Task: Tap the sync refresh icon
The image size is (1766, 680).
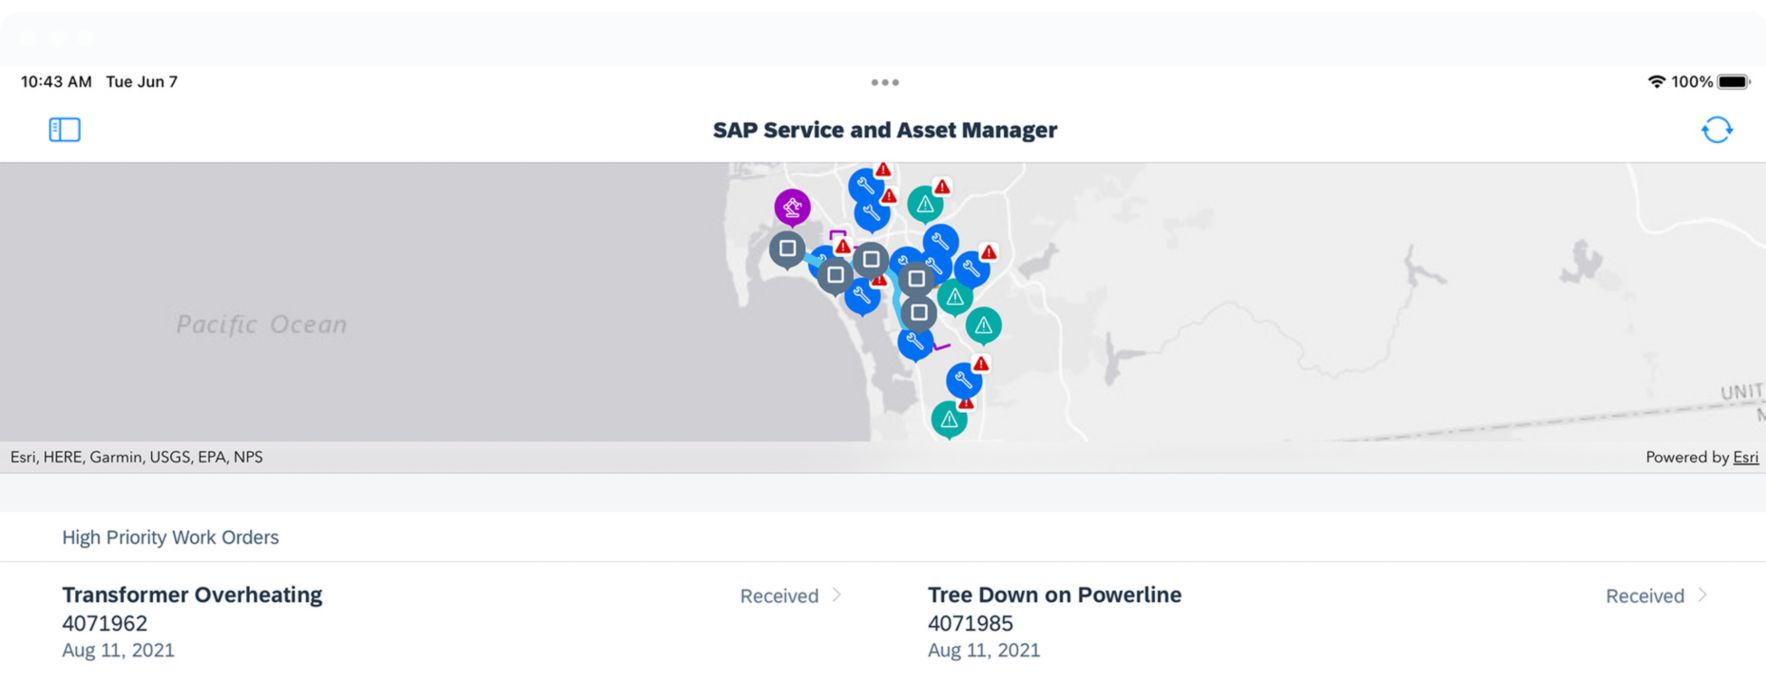Action: [x=1716, y=130]
